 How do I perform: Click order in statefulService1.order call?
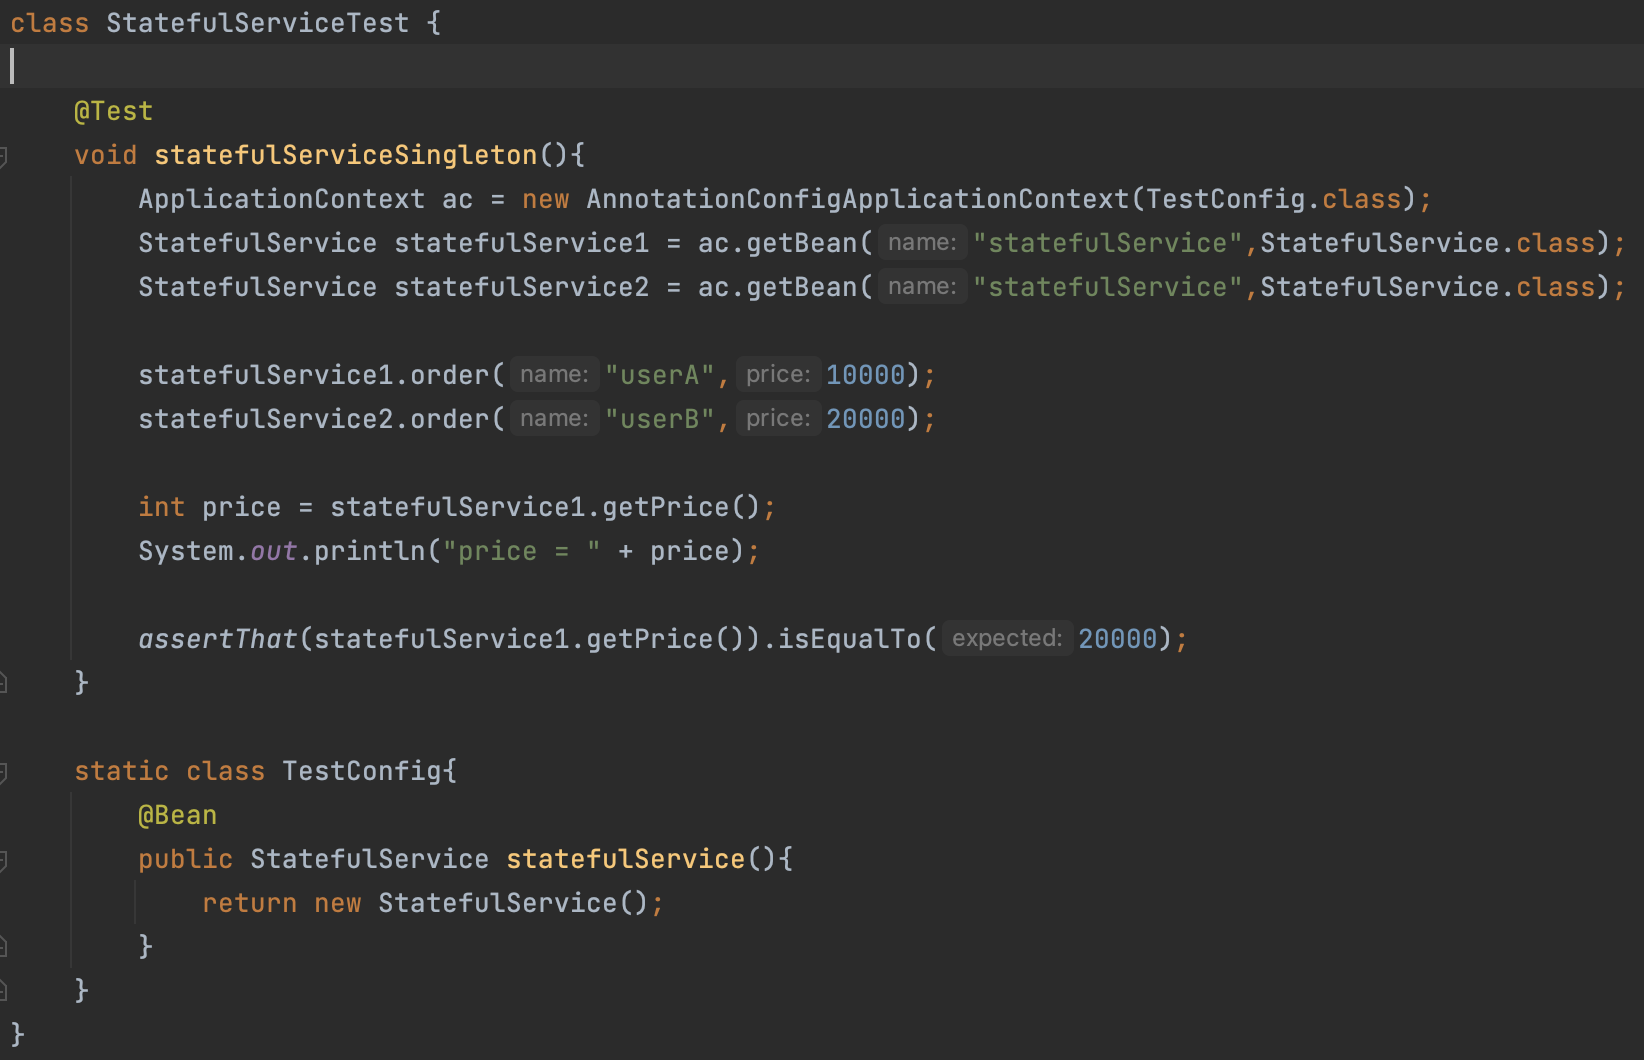pos(449,375)
